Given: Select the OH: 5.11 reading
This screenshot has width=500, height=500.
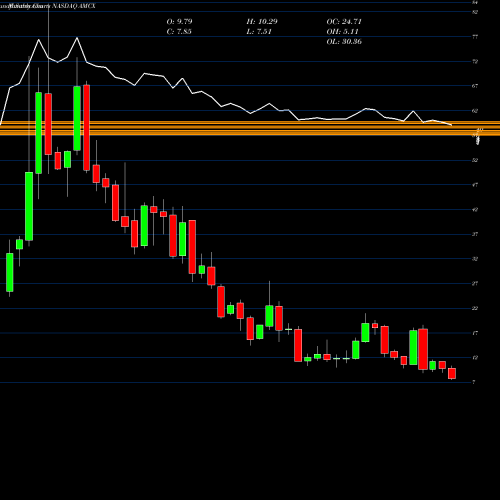Looking at the screenshot, I should pyautogui.click(x=342, y=32).
